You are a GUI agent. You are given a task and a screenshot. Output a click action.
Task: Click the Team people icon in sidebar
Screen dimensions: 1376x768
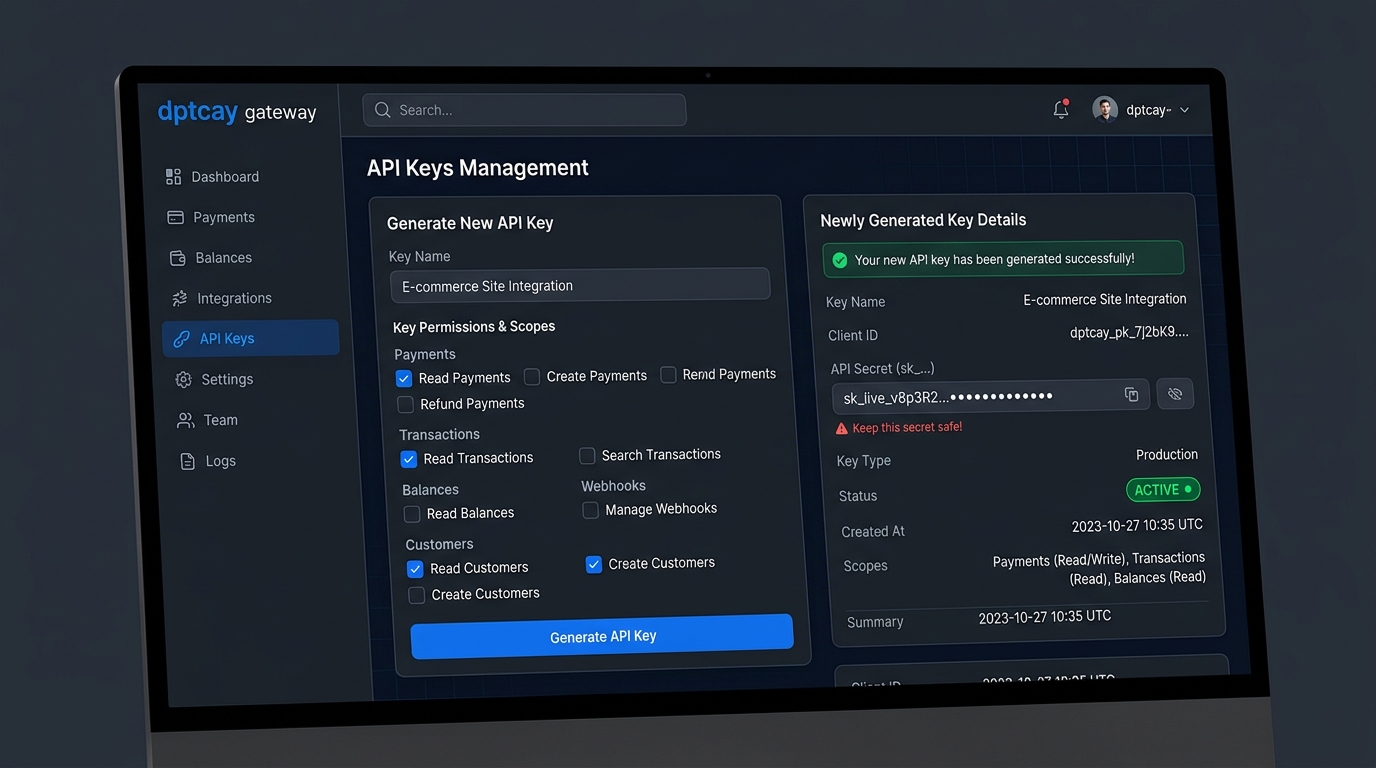[185, 420]
